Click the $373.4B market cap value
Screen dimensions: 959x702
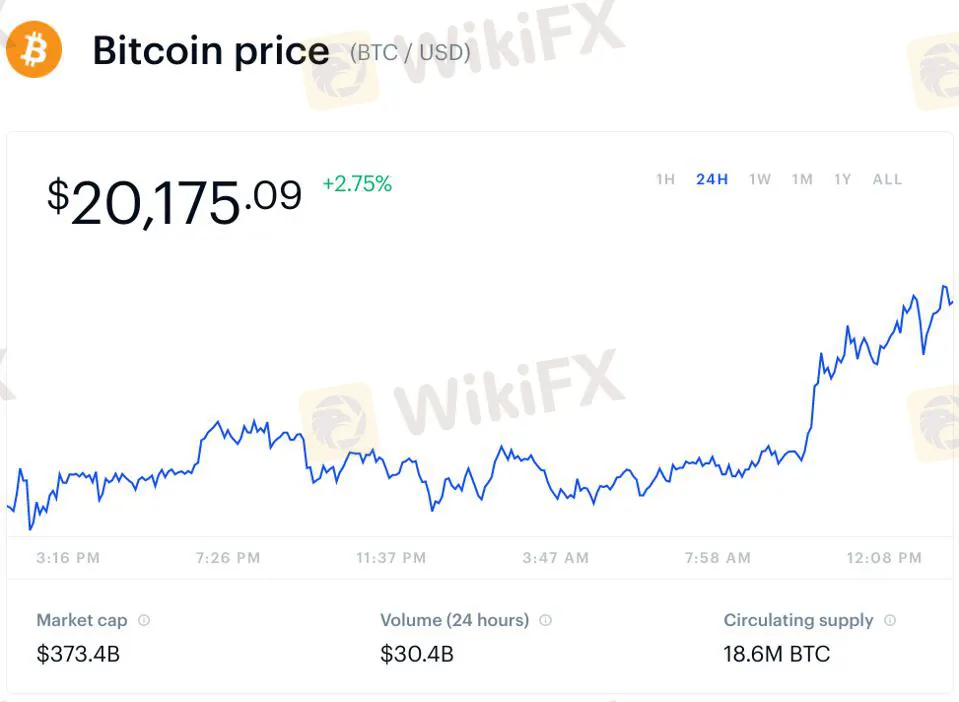(x=78, y=655)
